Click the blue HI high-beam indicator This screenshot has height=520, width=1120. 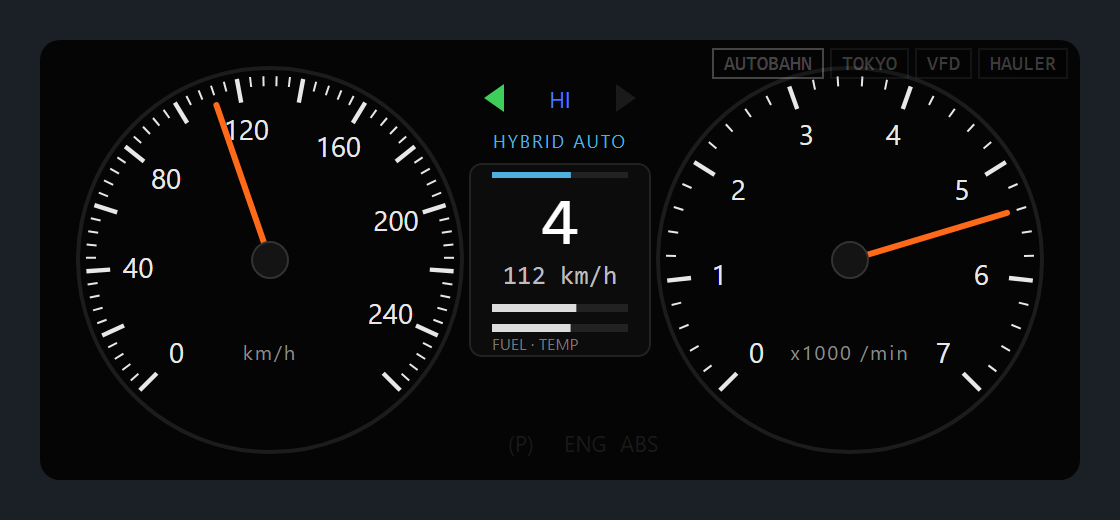point(560,101)
